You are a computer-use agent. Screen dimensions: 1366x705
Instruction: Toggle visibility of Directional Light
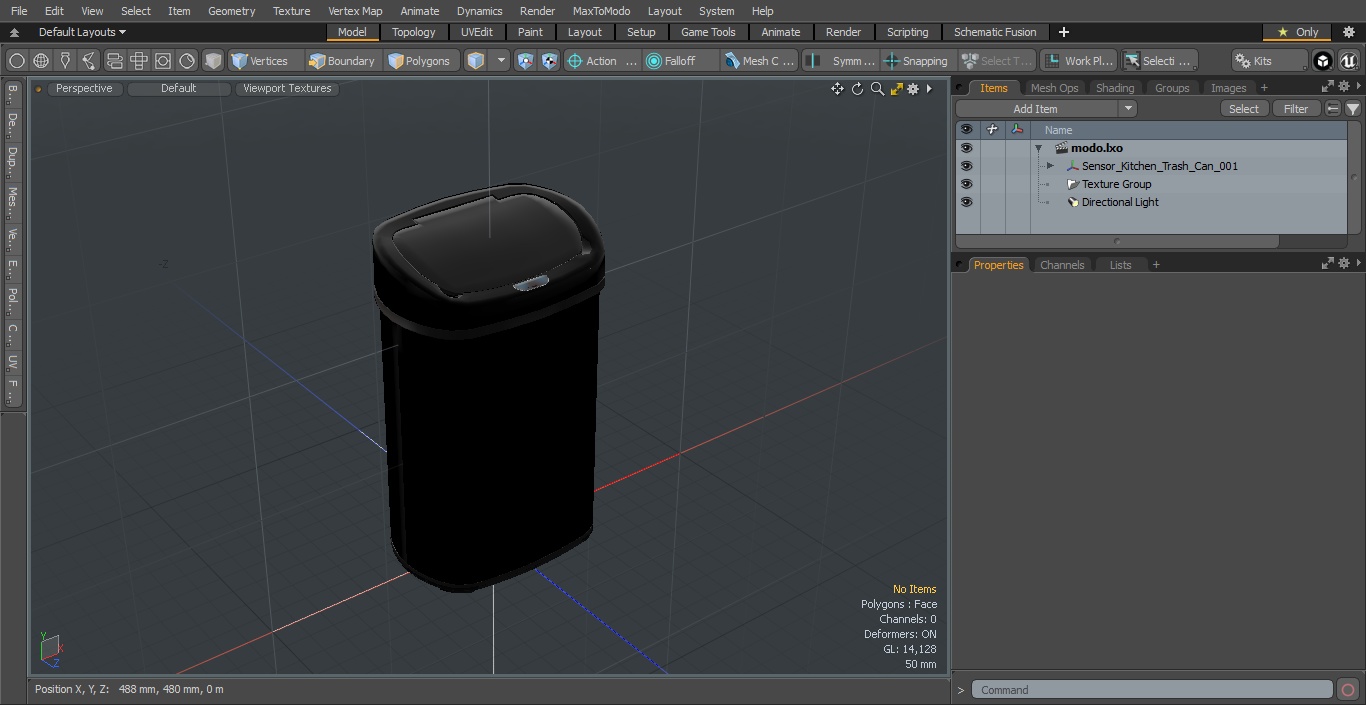pyautogui.click(x=966, y=202)
